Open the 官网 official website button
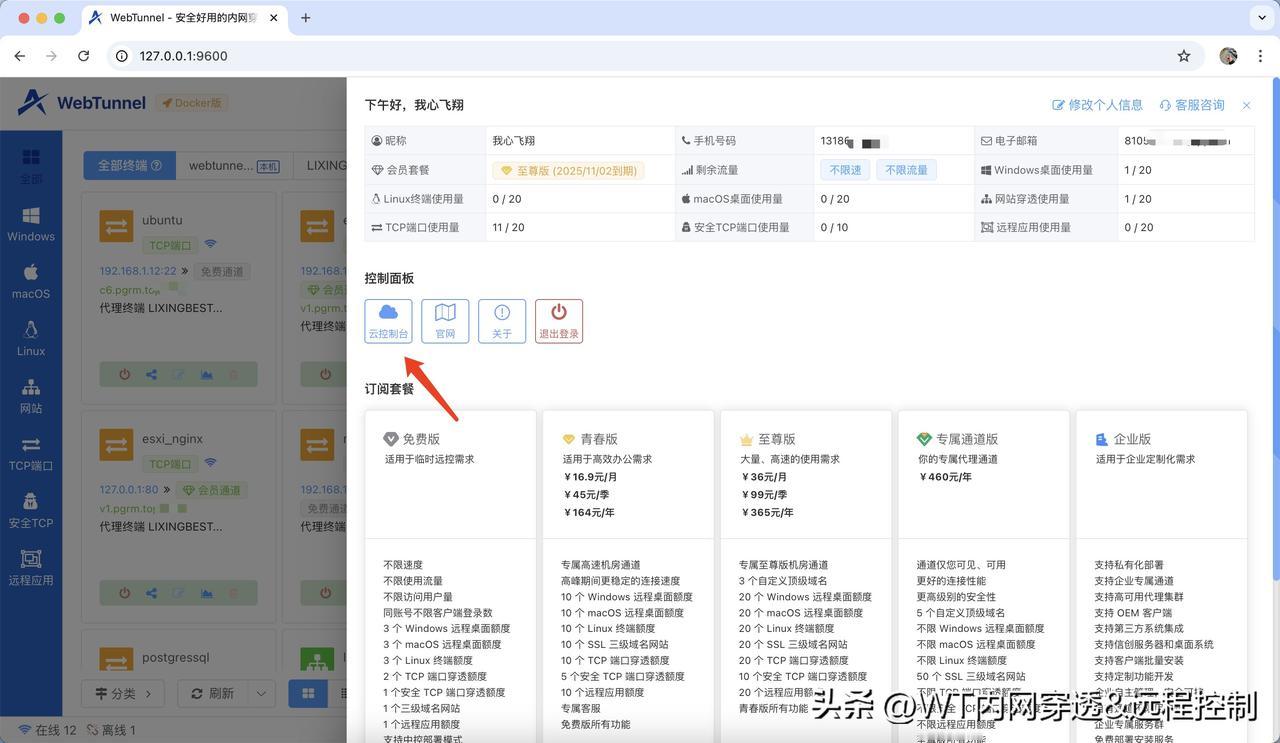 pos(445,321)
